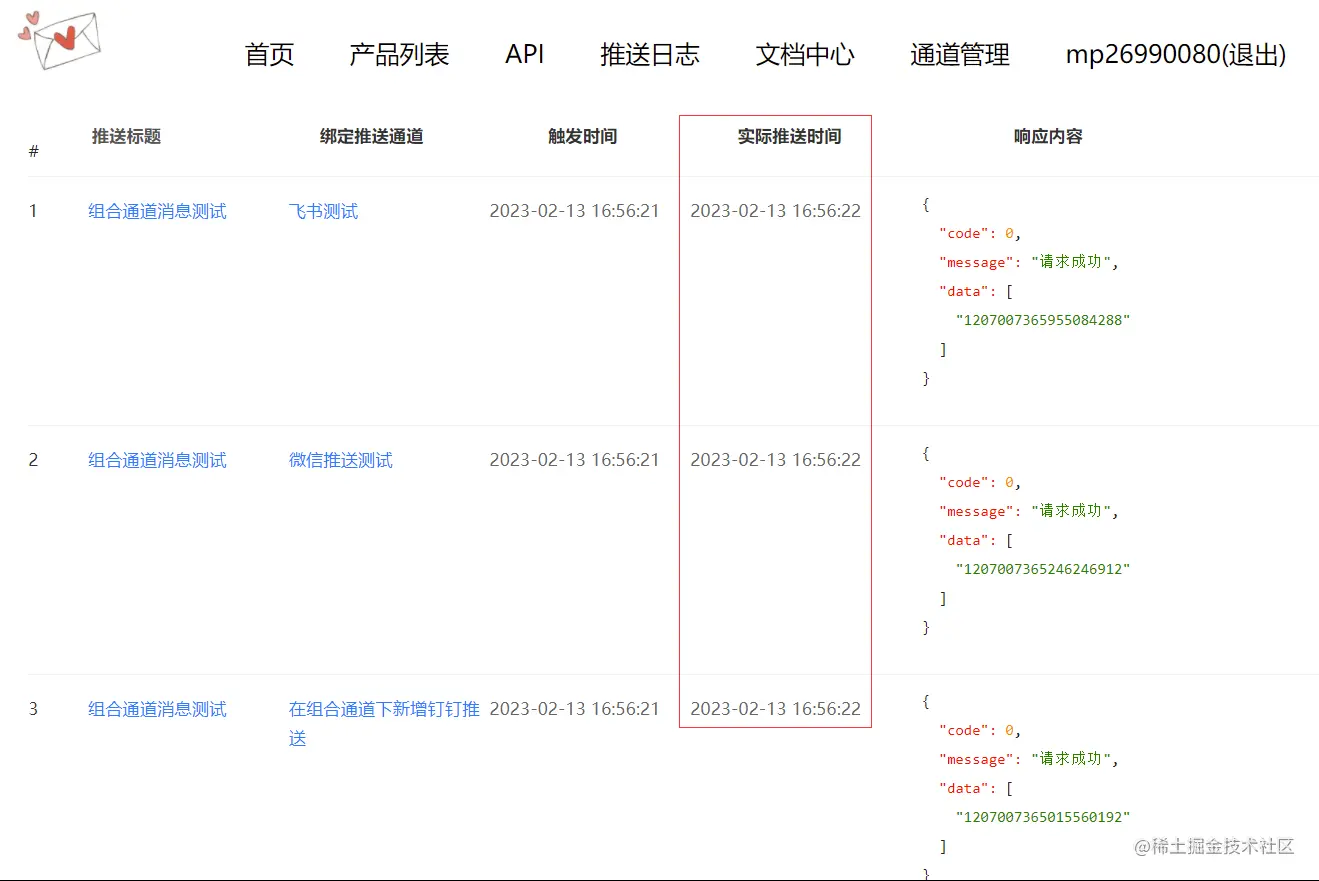Click the 推送标题 column header
The image size is (1319, 881).
click(x=125, y=137)
